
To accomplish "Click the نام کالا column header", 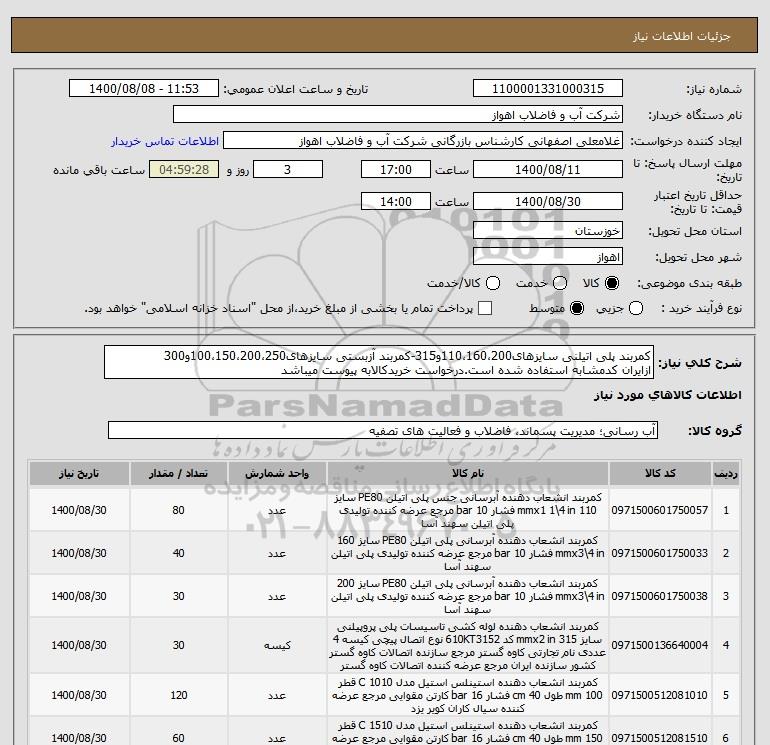I will [468, 473].
